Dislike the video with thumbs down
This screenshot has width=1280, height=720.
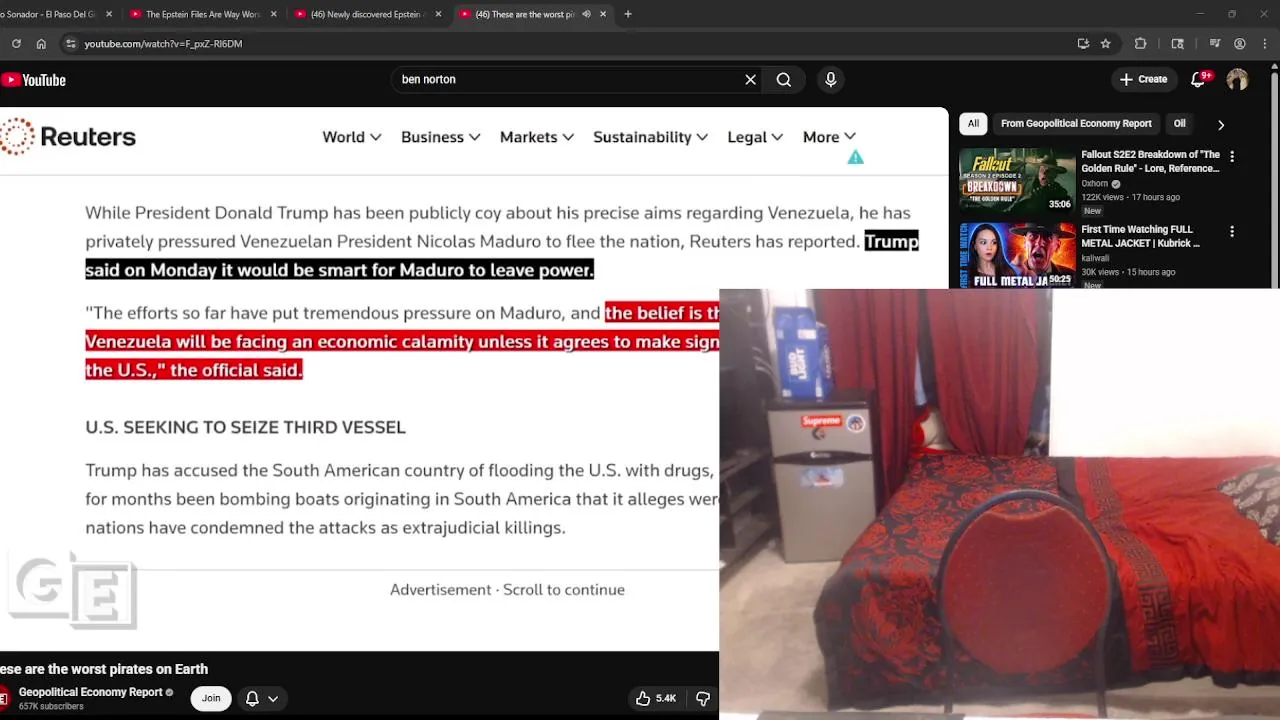point(703,698)
